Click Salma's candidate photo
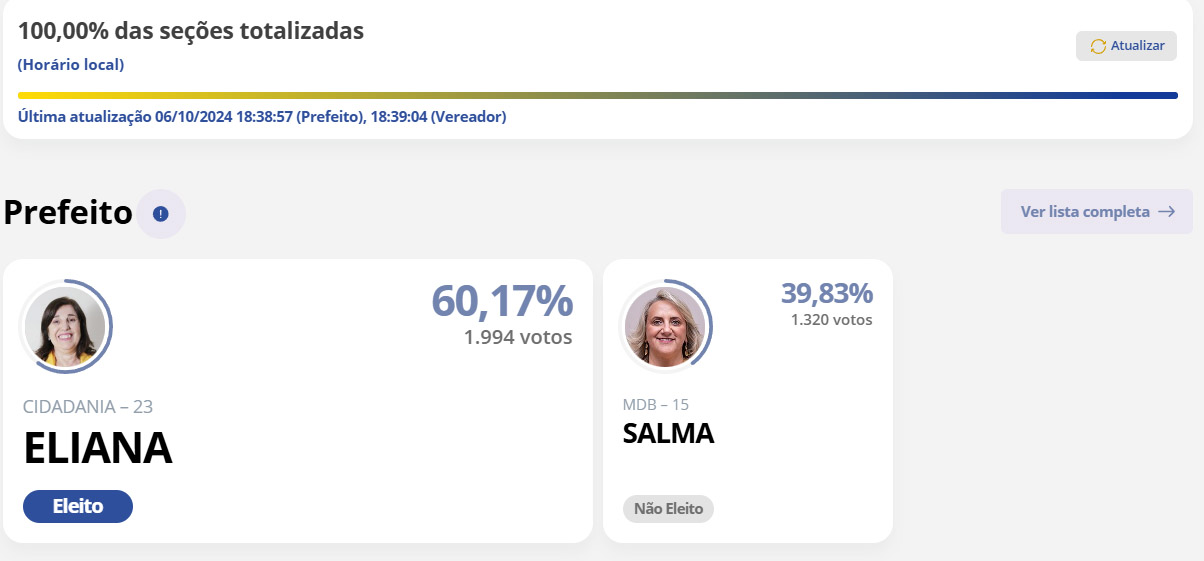Viewport: 1204px width, 561px height. [665, 326]
